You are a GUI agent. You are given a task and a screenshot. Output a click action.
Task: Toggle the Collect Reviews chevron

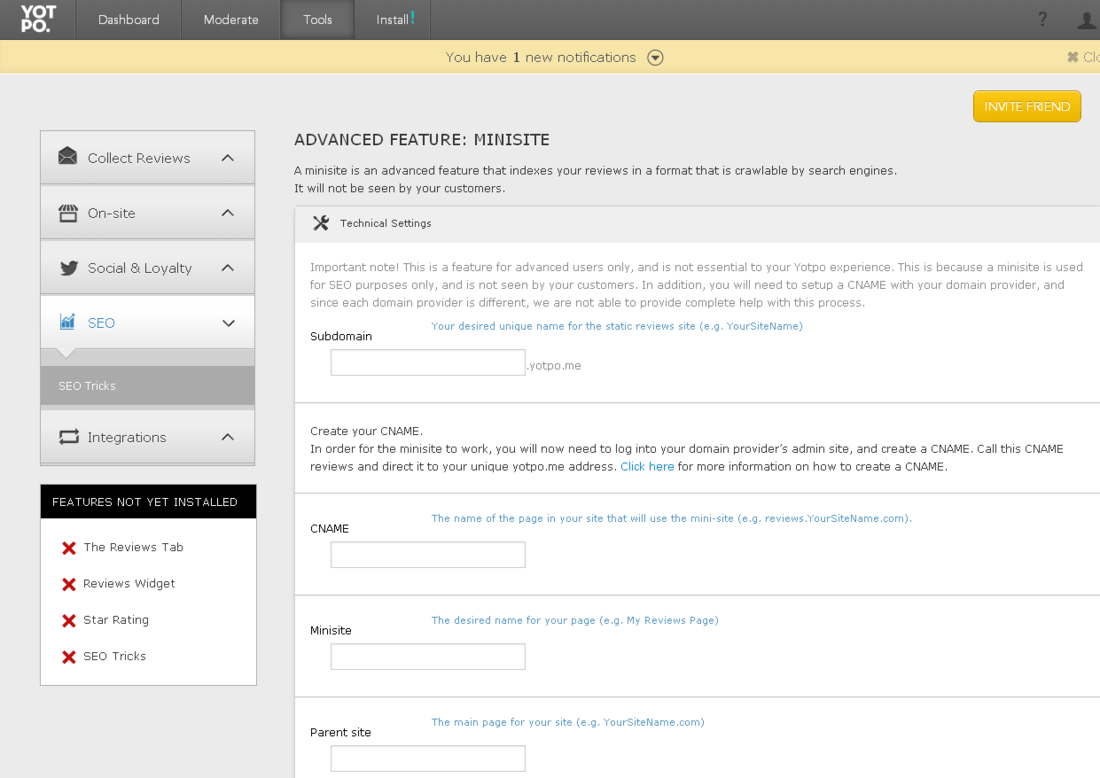point(227,158)
